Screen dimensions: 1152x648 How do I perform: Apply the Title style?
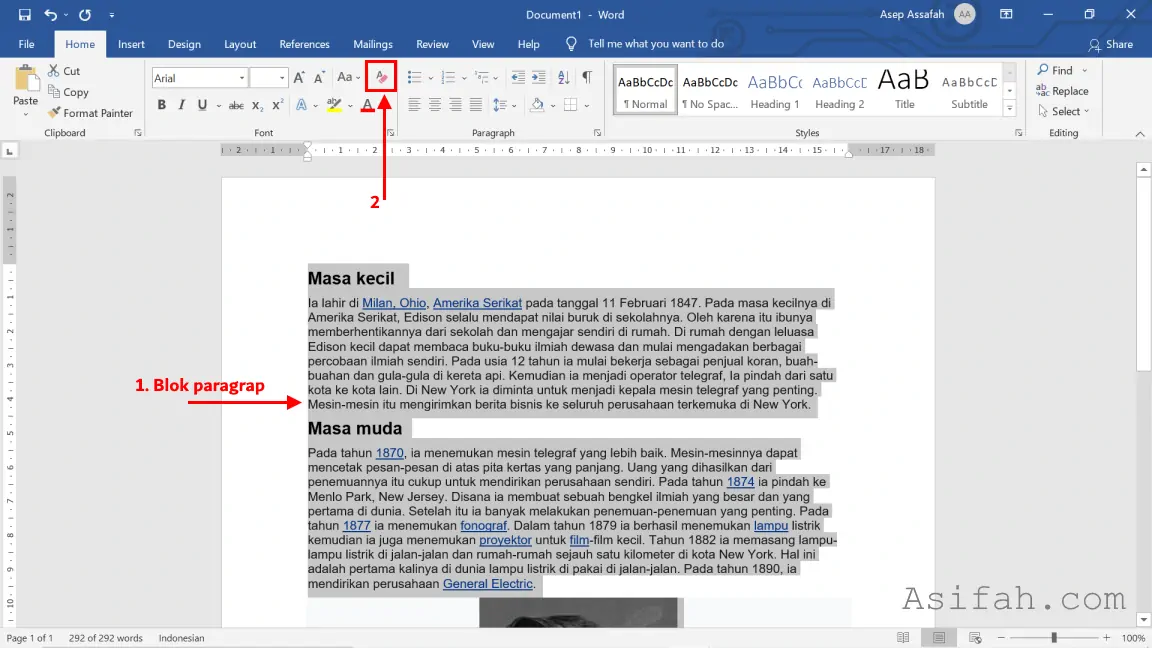904,90
